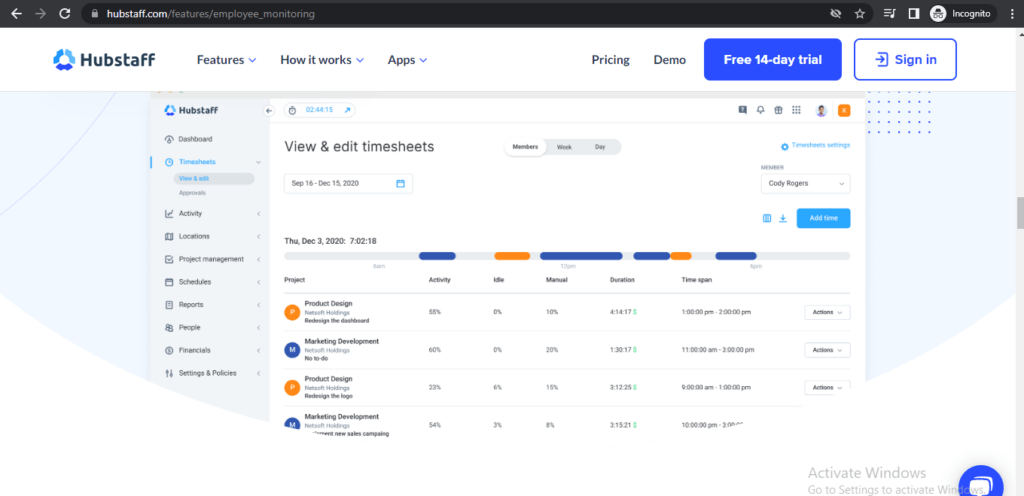Click the orange K organization badge
Viewport: 1024px width, 496px height.
(844, 110)
